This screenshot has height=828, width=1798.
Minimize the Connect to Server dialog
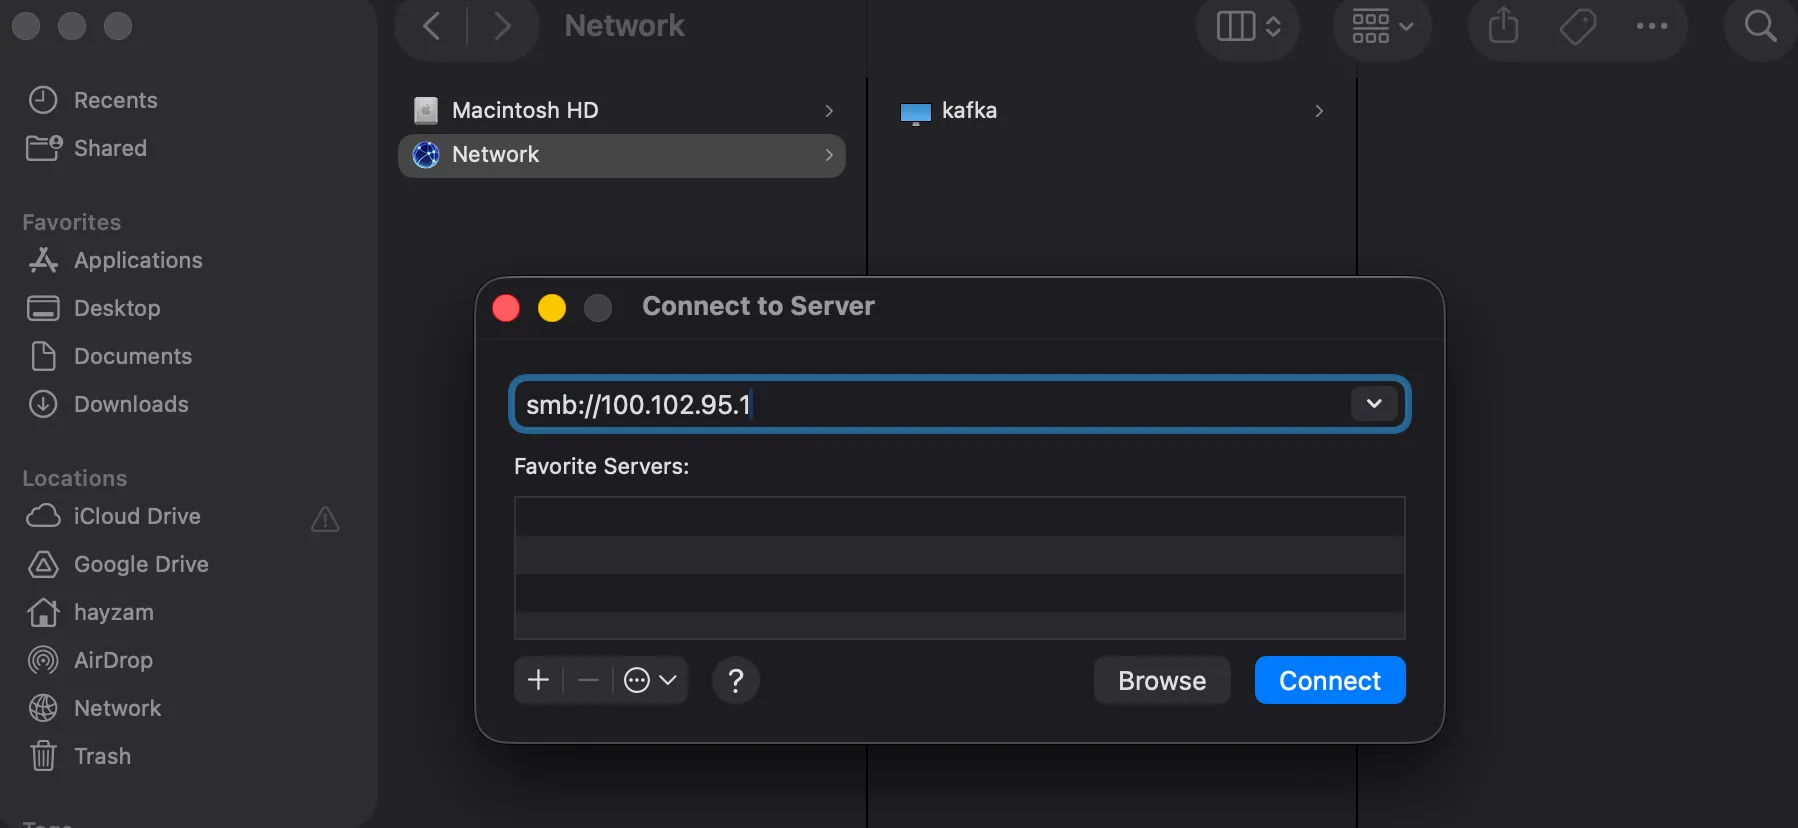coord(552,308)
